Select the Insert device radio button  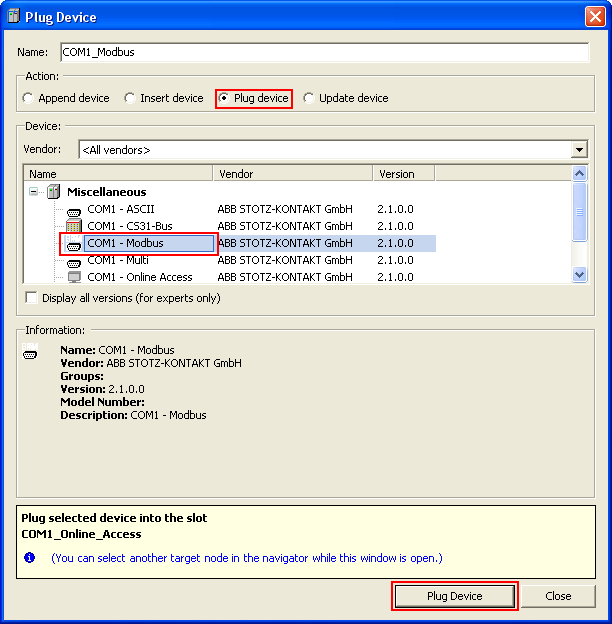(130, 98)
